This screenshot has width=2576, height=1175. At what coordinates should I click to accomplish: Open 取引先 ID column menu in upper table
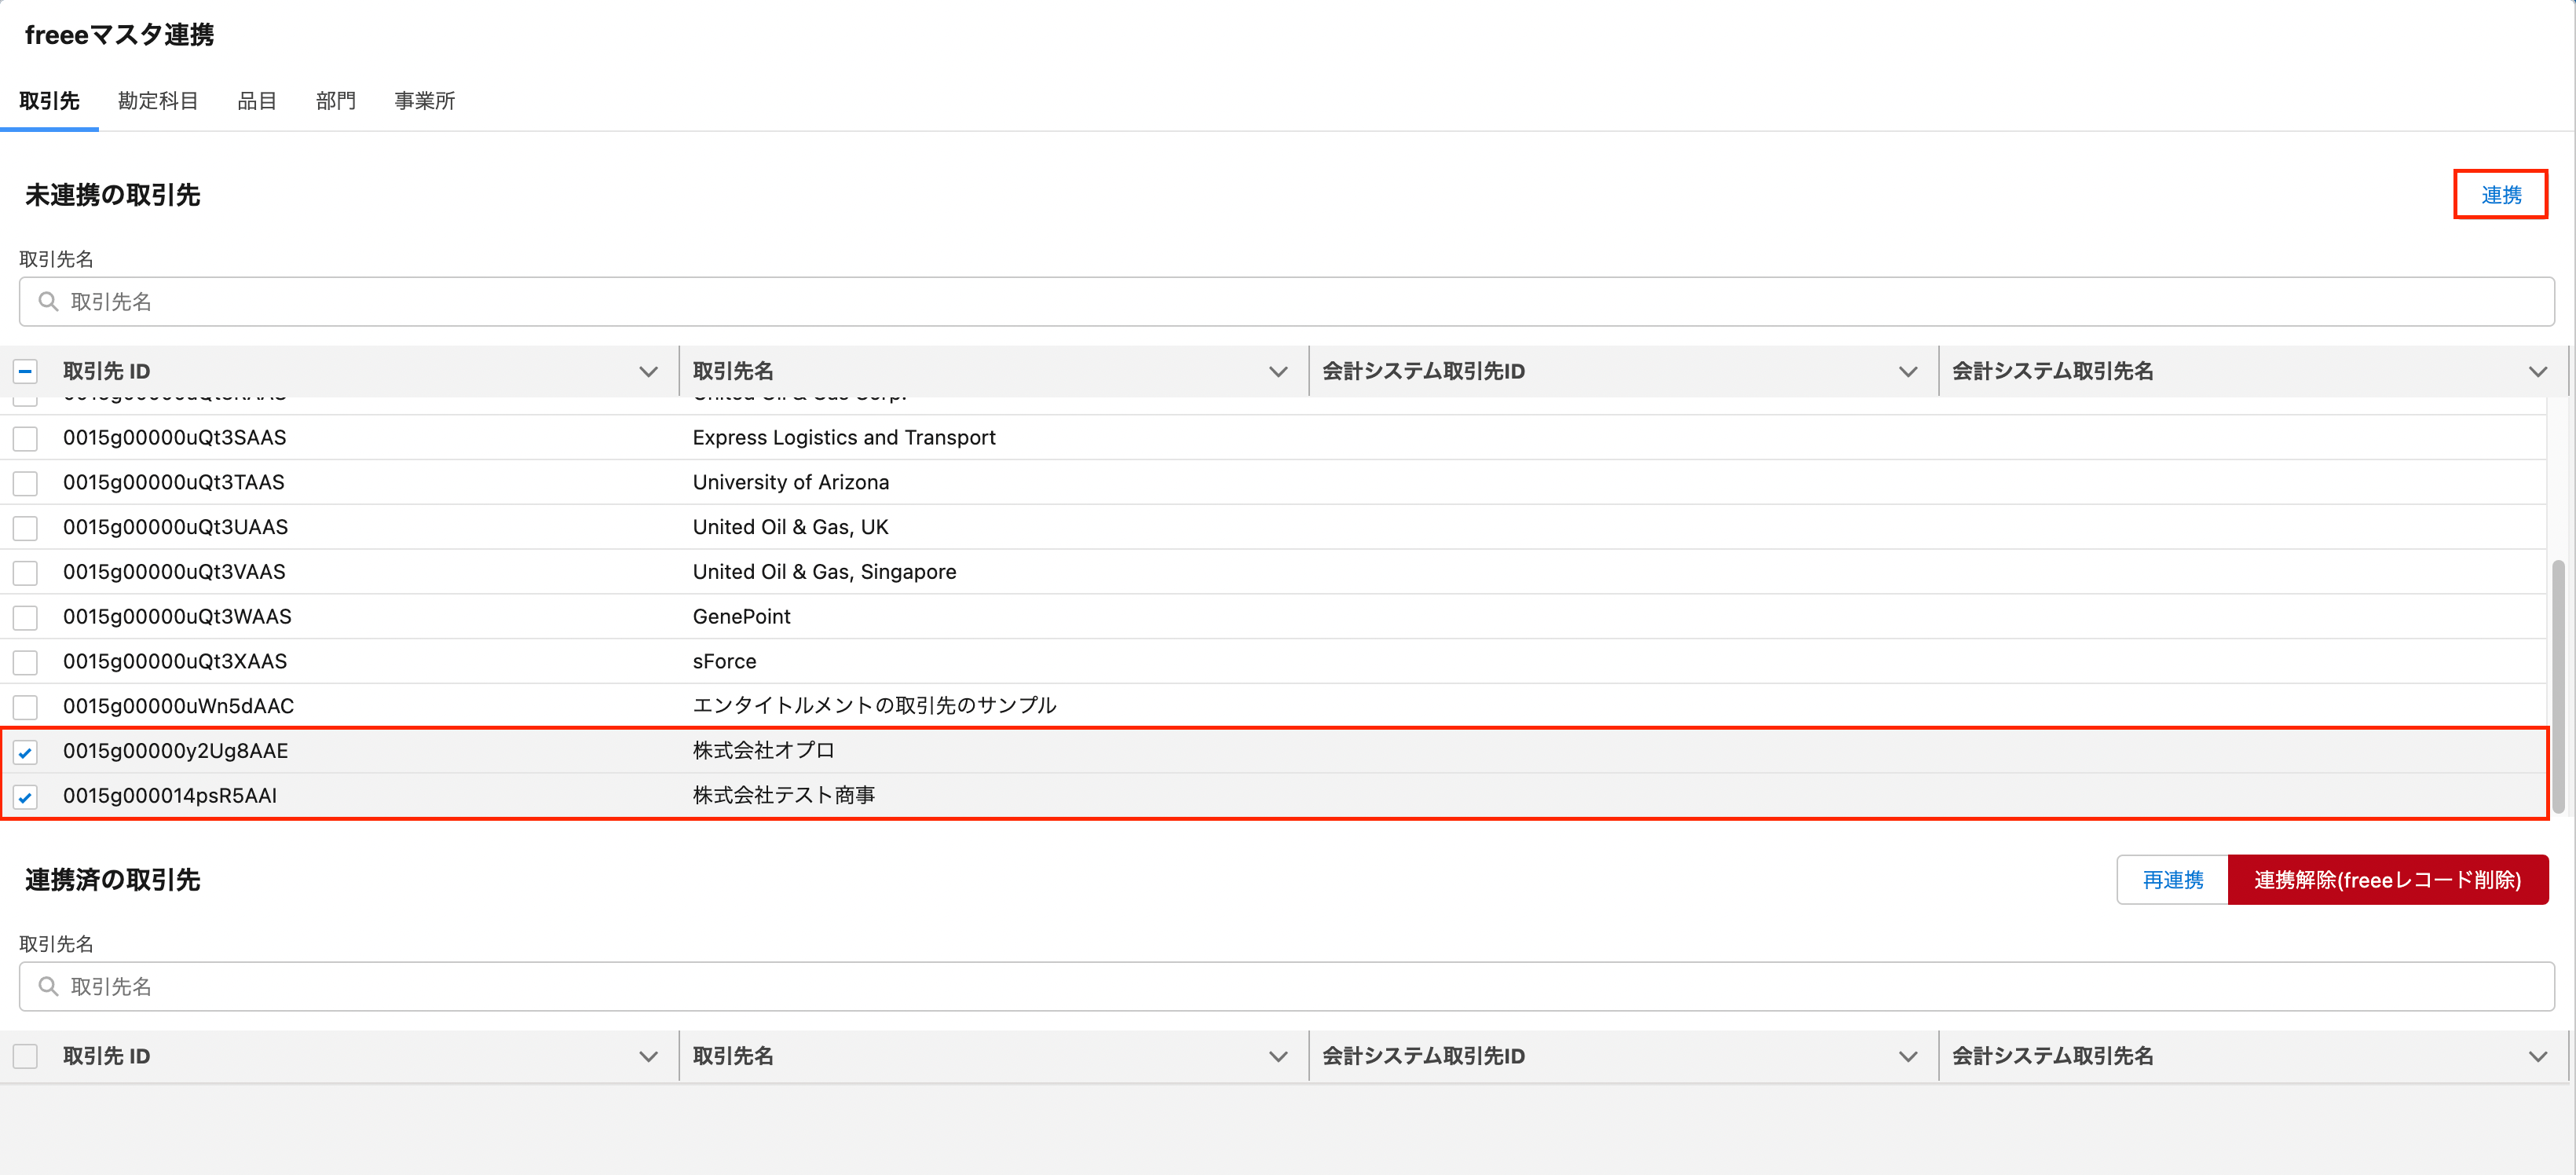pyautogui.click(x=648, y=372)
